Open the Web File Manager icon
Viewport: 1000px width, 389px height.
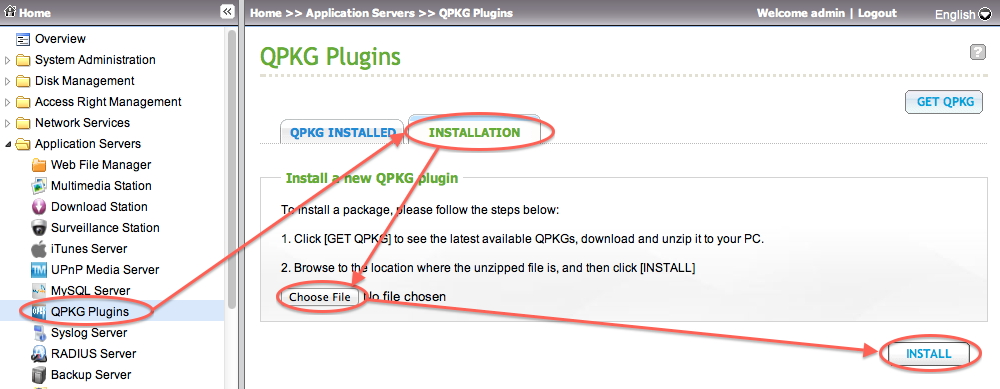point(39,165)
